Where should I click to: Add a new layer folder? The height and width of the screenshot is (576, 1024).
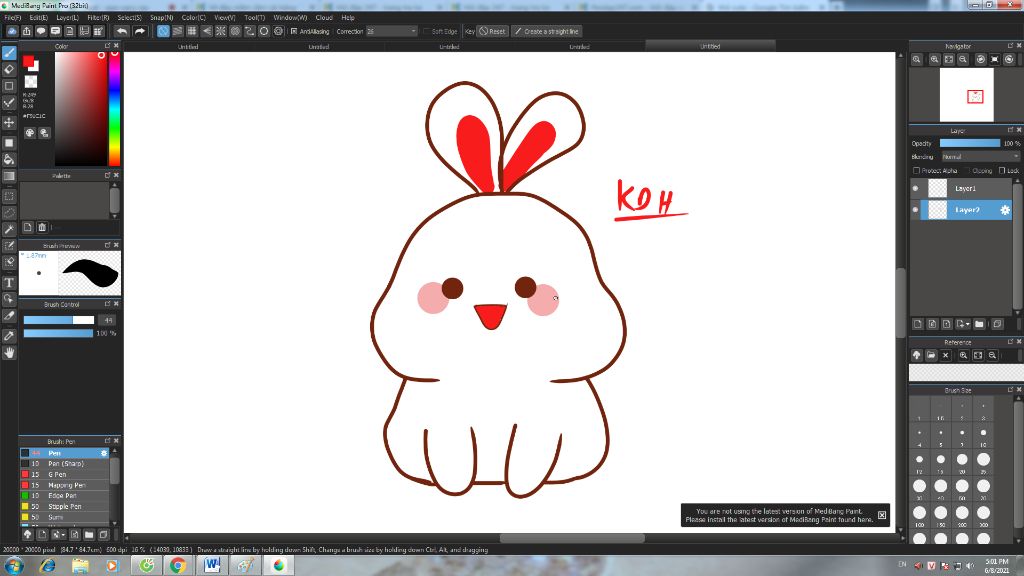[x=979, y=324]
